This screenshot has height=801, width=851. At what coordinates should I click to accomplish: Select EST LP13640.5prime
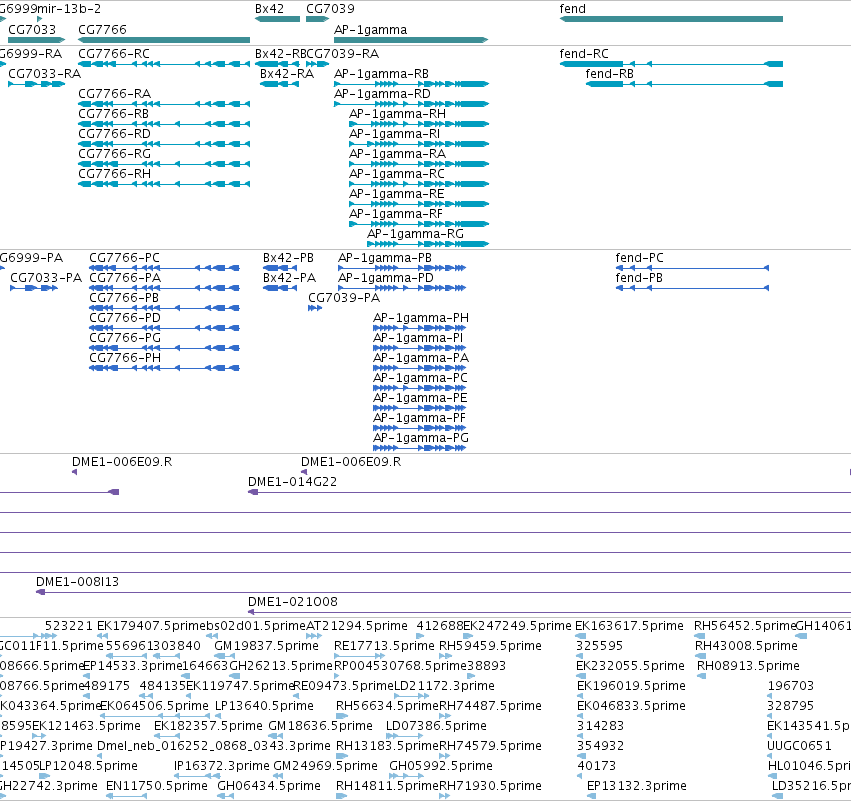[x=264, y=705]
